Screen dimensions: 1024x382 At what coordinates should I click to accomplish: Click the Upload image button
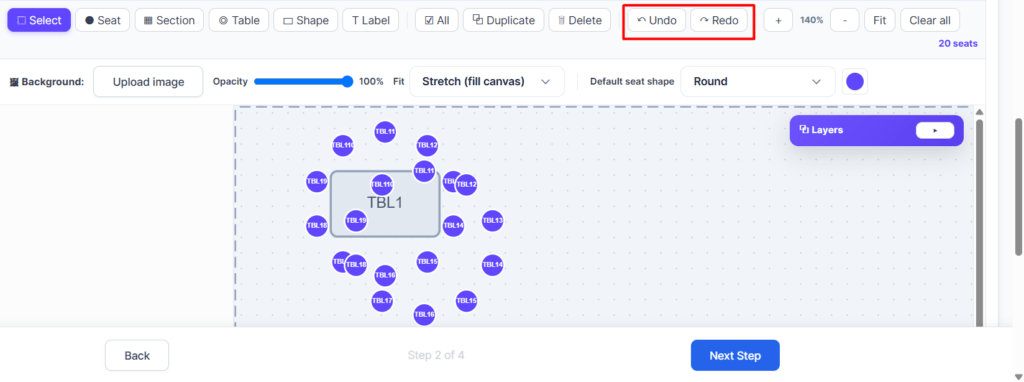tap(148, 82)
